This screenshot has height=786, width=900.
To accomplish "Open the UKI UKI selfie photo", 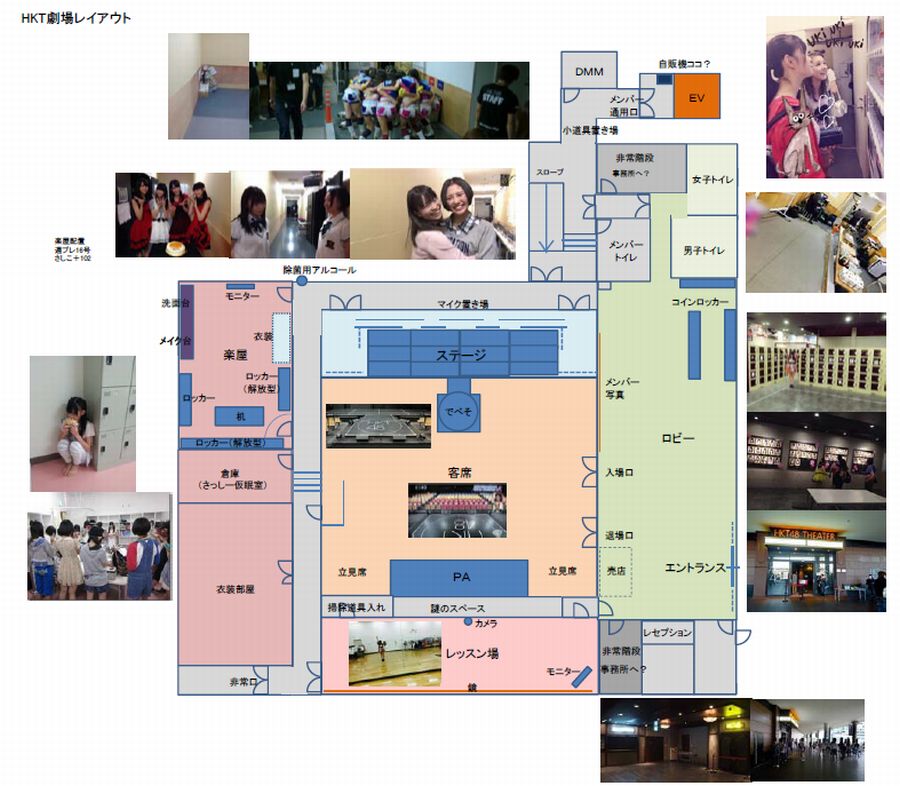I will point(825,97).
